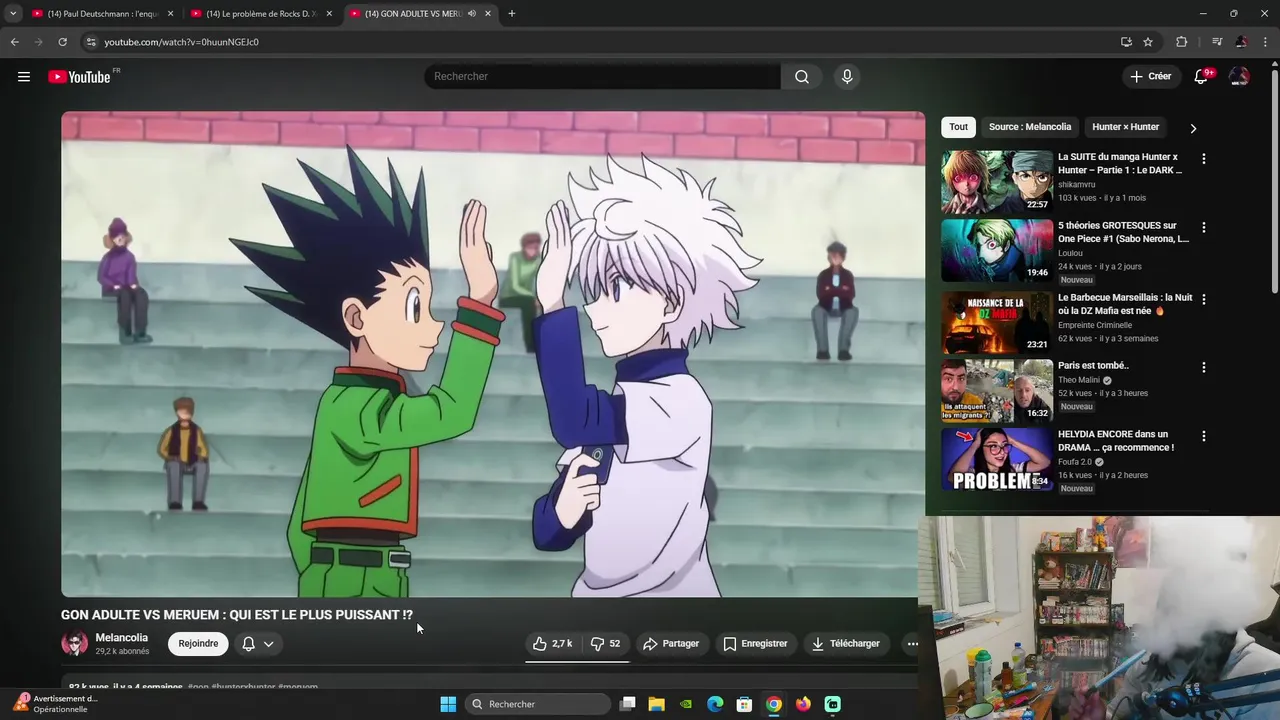
Task: Click the address bar URL
Action: [181, 42]
